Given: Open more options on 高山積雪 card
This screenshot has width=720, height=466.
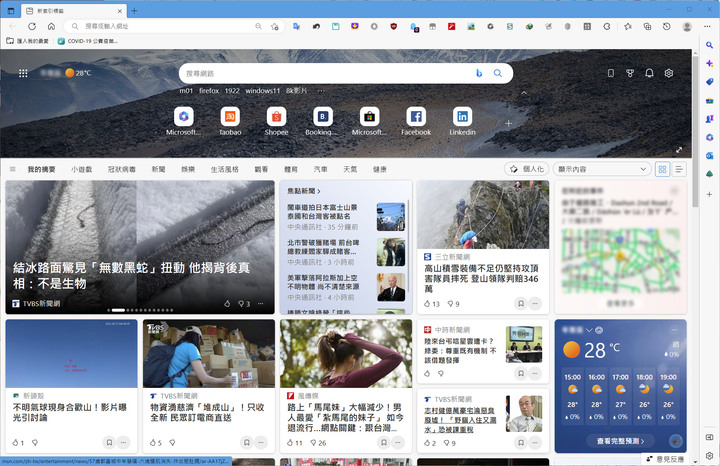Looking at the screenshot, I should point(535,303).
